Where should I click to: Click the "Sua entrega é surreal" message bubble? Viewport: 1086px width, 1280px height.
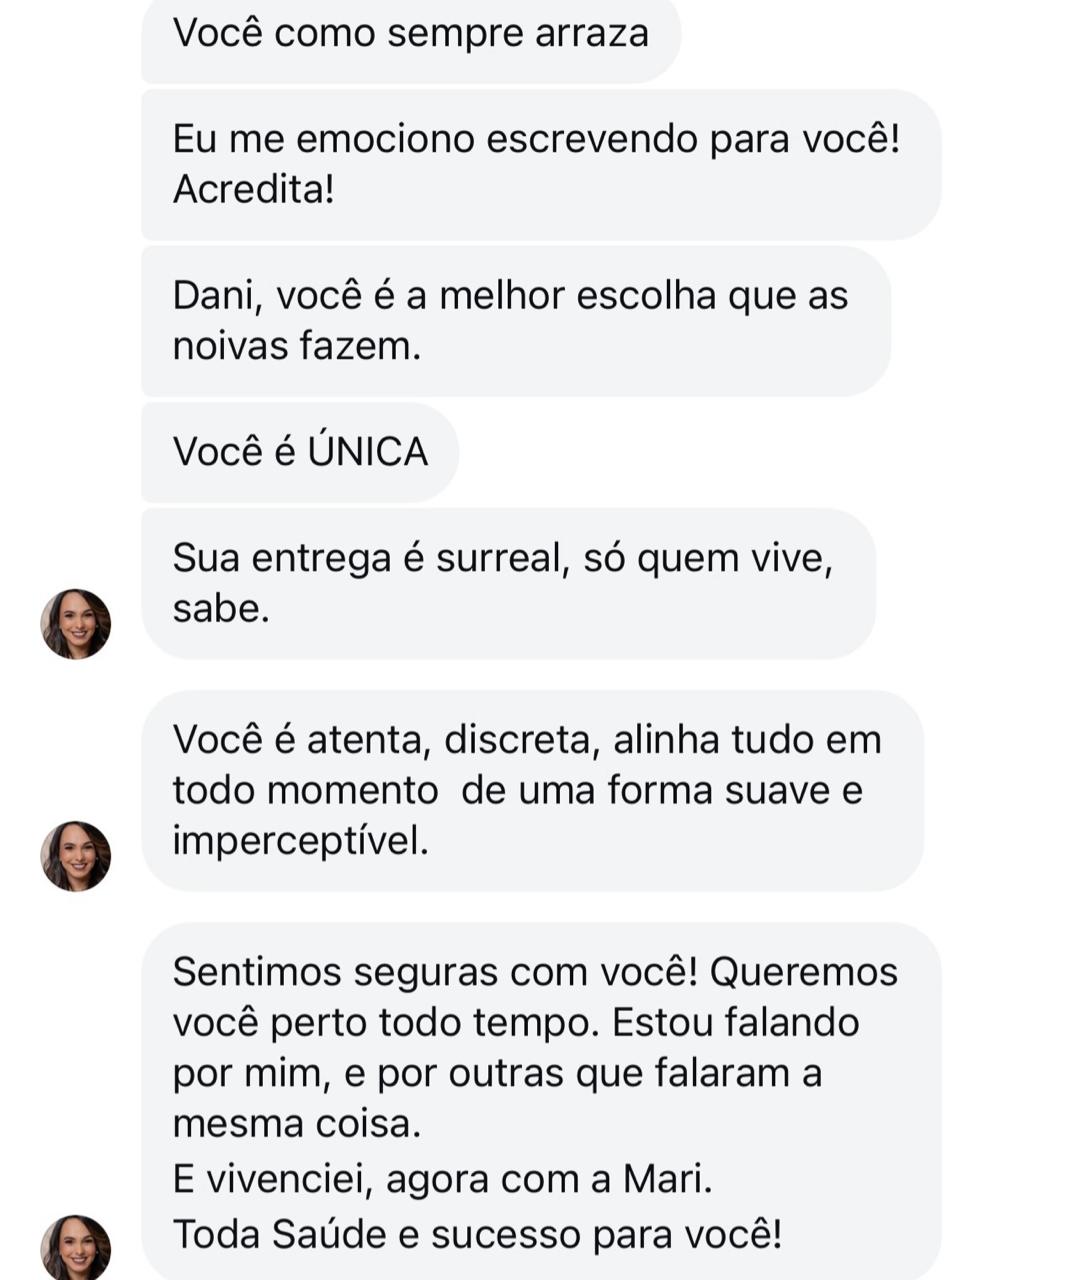(508, 583)
